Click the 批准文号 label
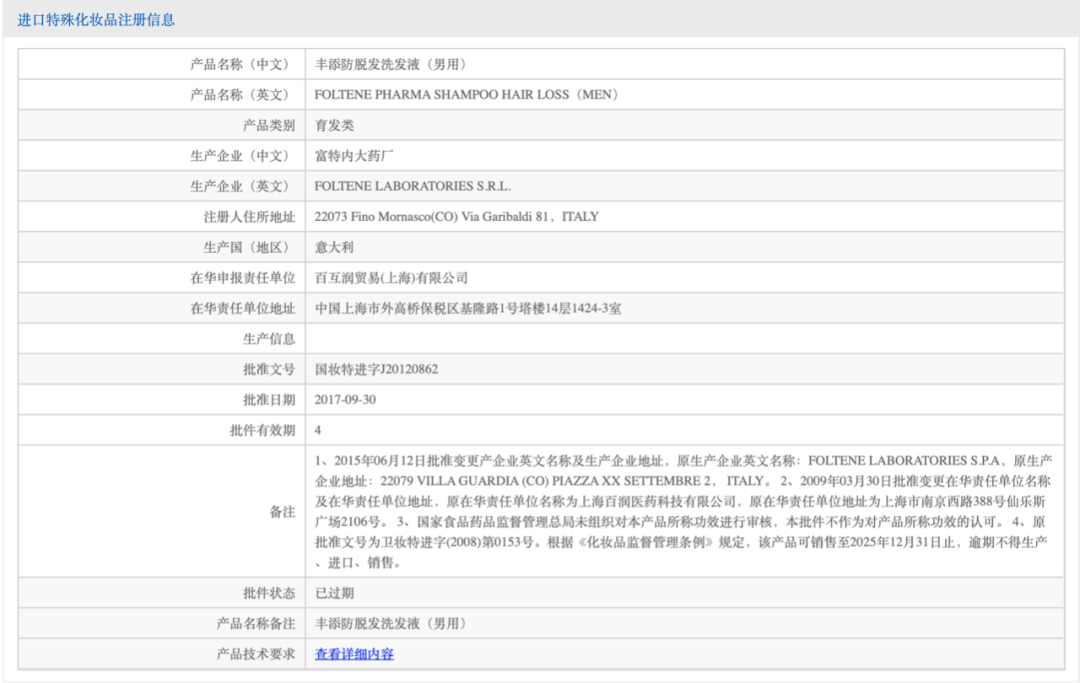Screen dimensions: 1080x683 click(269, 369)
